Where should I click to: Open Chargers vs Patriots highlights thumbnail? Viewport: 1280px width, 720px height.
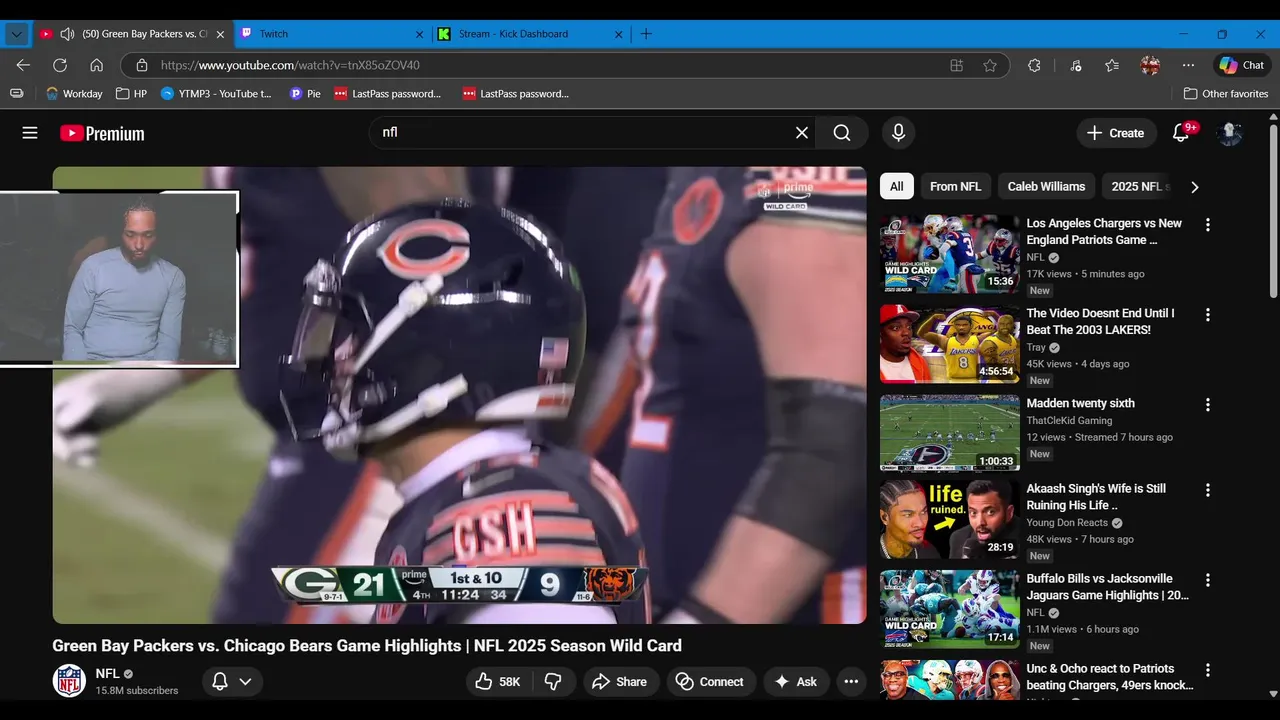click(x=950, y=254)
